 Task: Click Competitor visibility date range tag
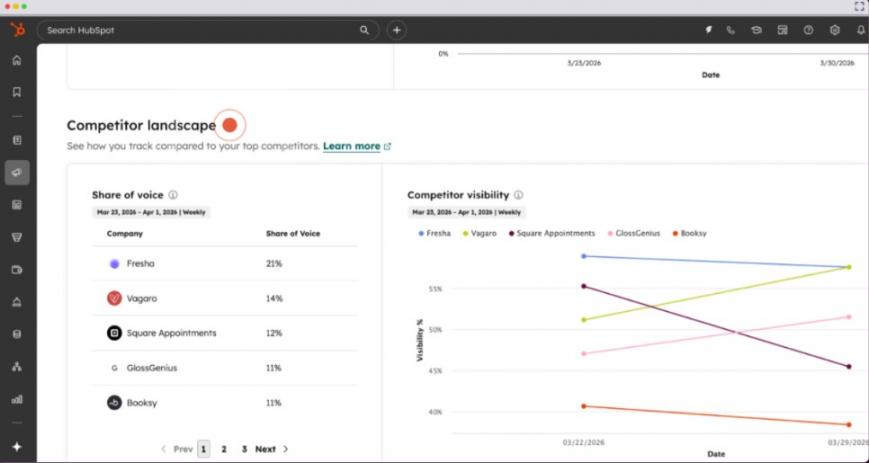point(467,212)
